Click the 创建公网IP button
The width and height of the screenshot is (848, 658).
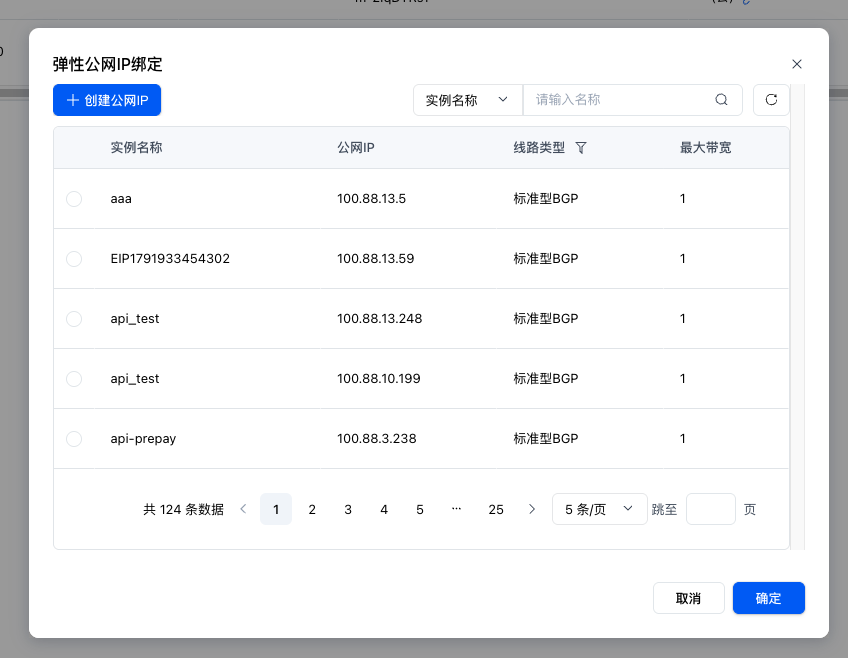(107, 100)
